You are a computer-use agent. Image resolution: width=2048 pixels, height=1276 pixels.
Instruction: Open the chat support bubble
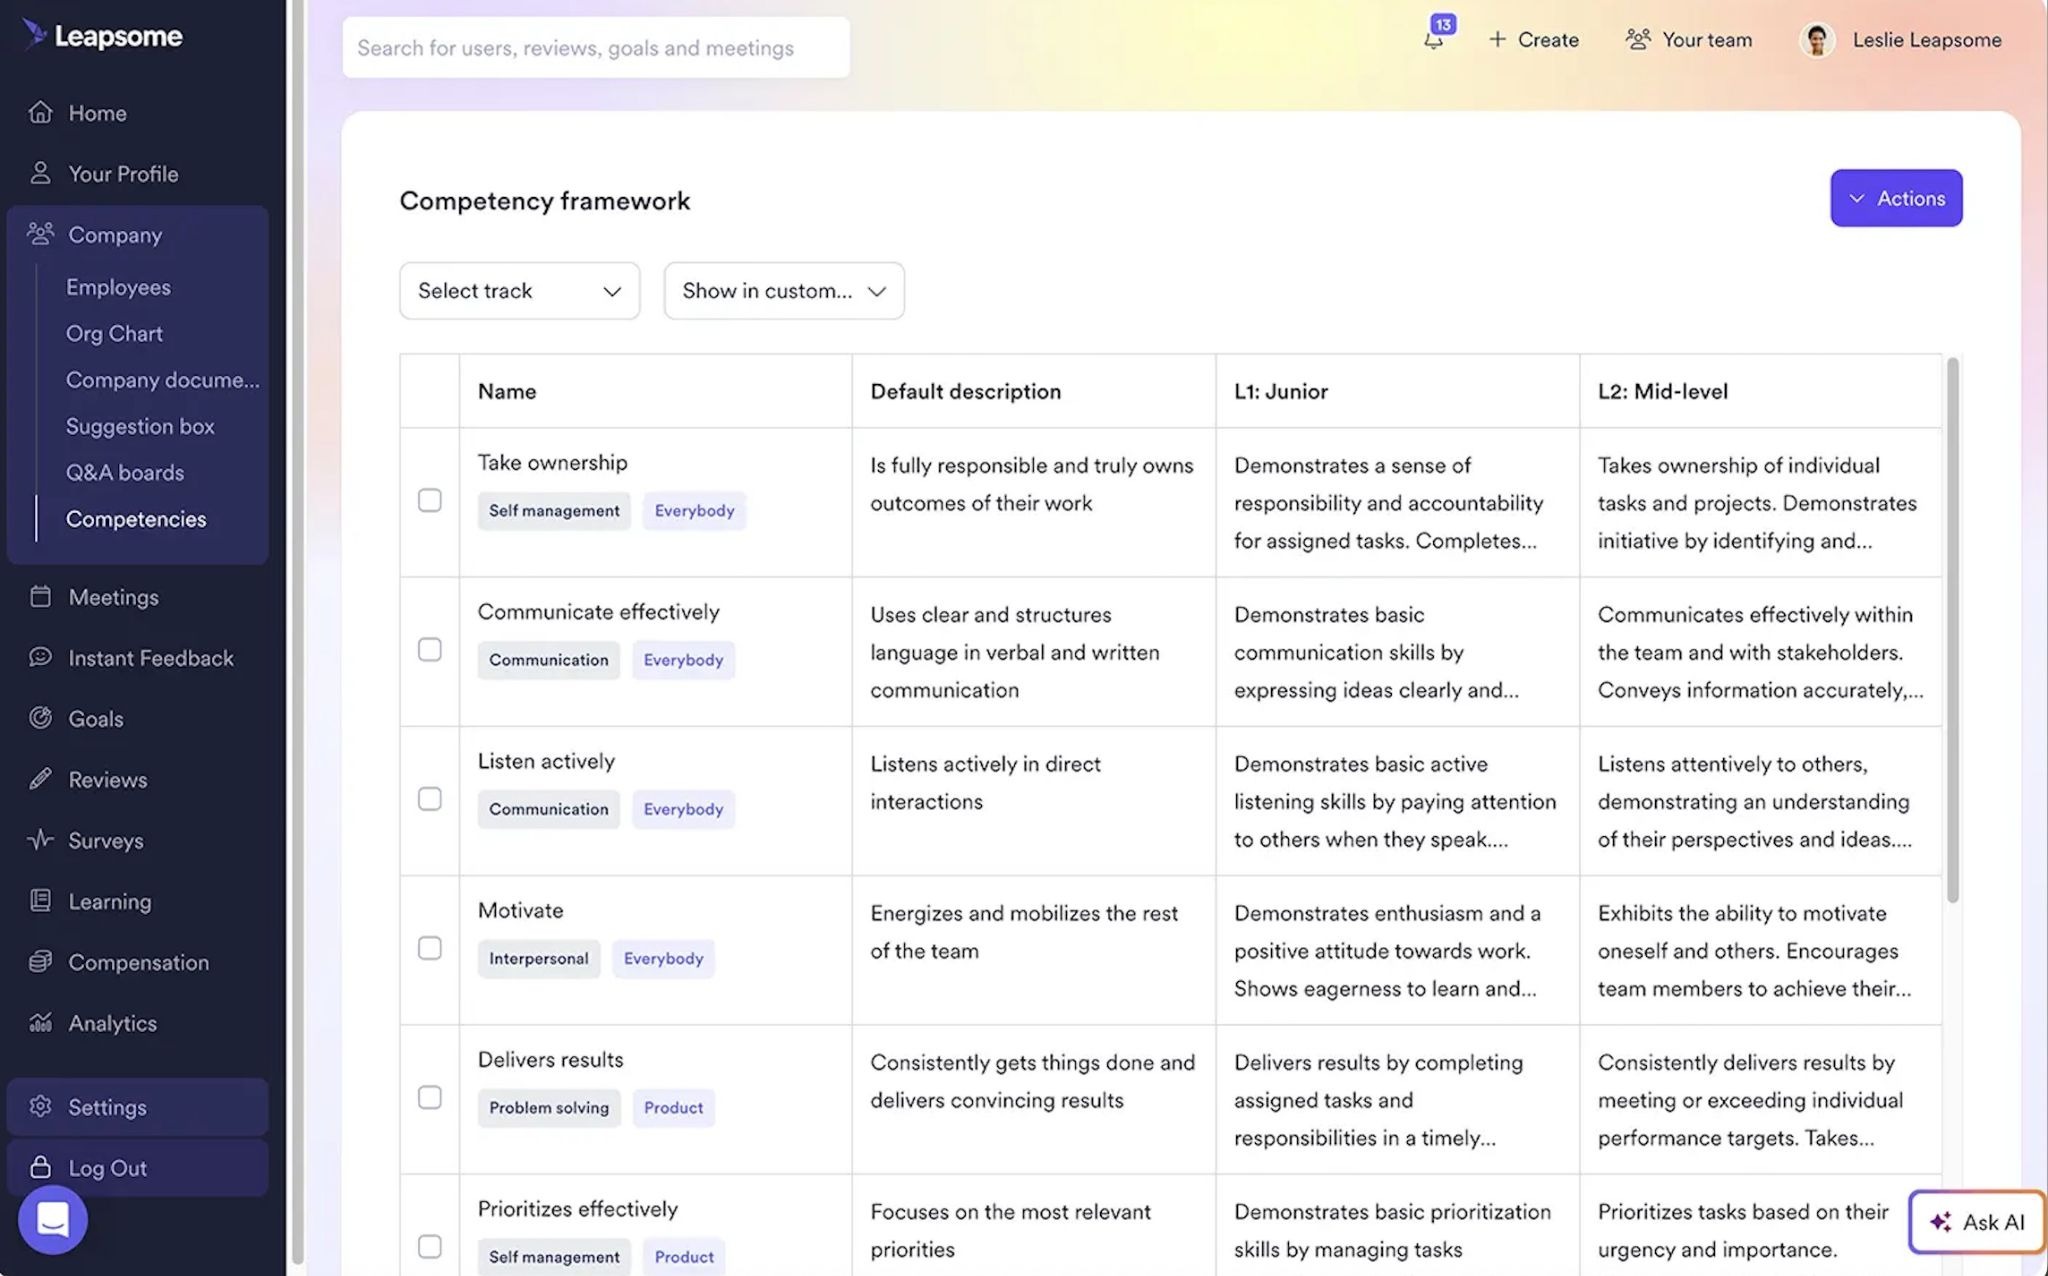coord(52,1220)
